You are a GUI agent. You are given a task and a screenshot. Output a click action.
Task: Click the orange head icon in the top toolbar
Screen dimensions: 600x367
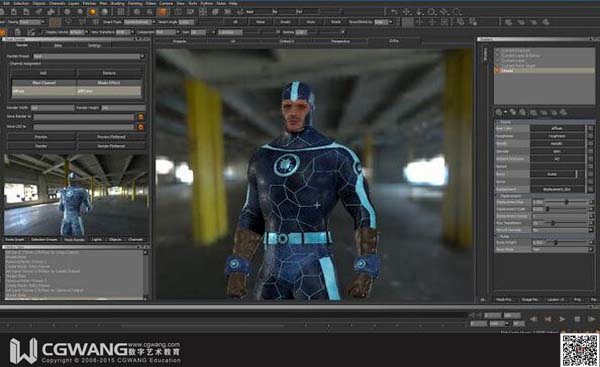(163, 12)
